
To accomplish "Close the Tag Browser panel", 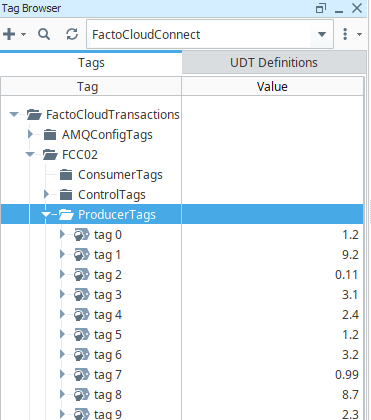I will [x=357, y=8].
